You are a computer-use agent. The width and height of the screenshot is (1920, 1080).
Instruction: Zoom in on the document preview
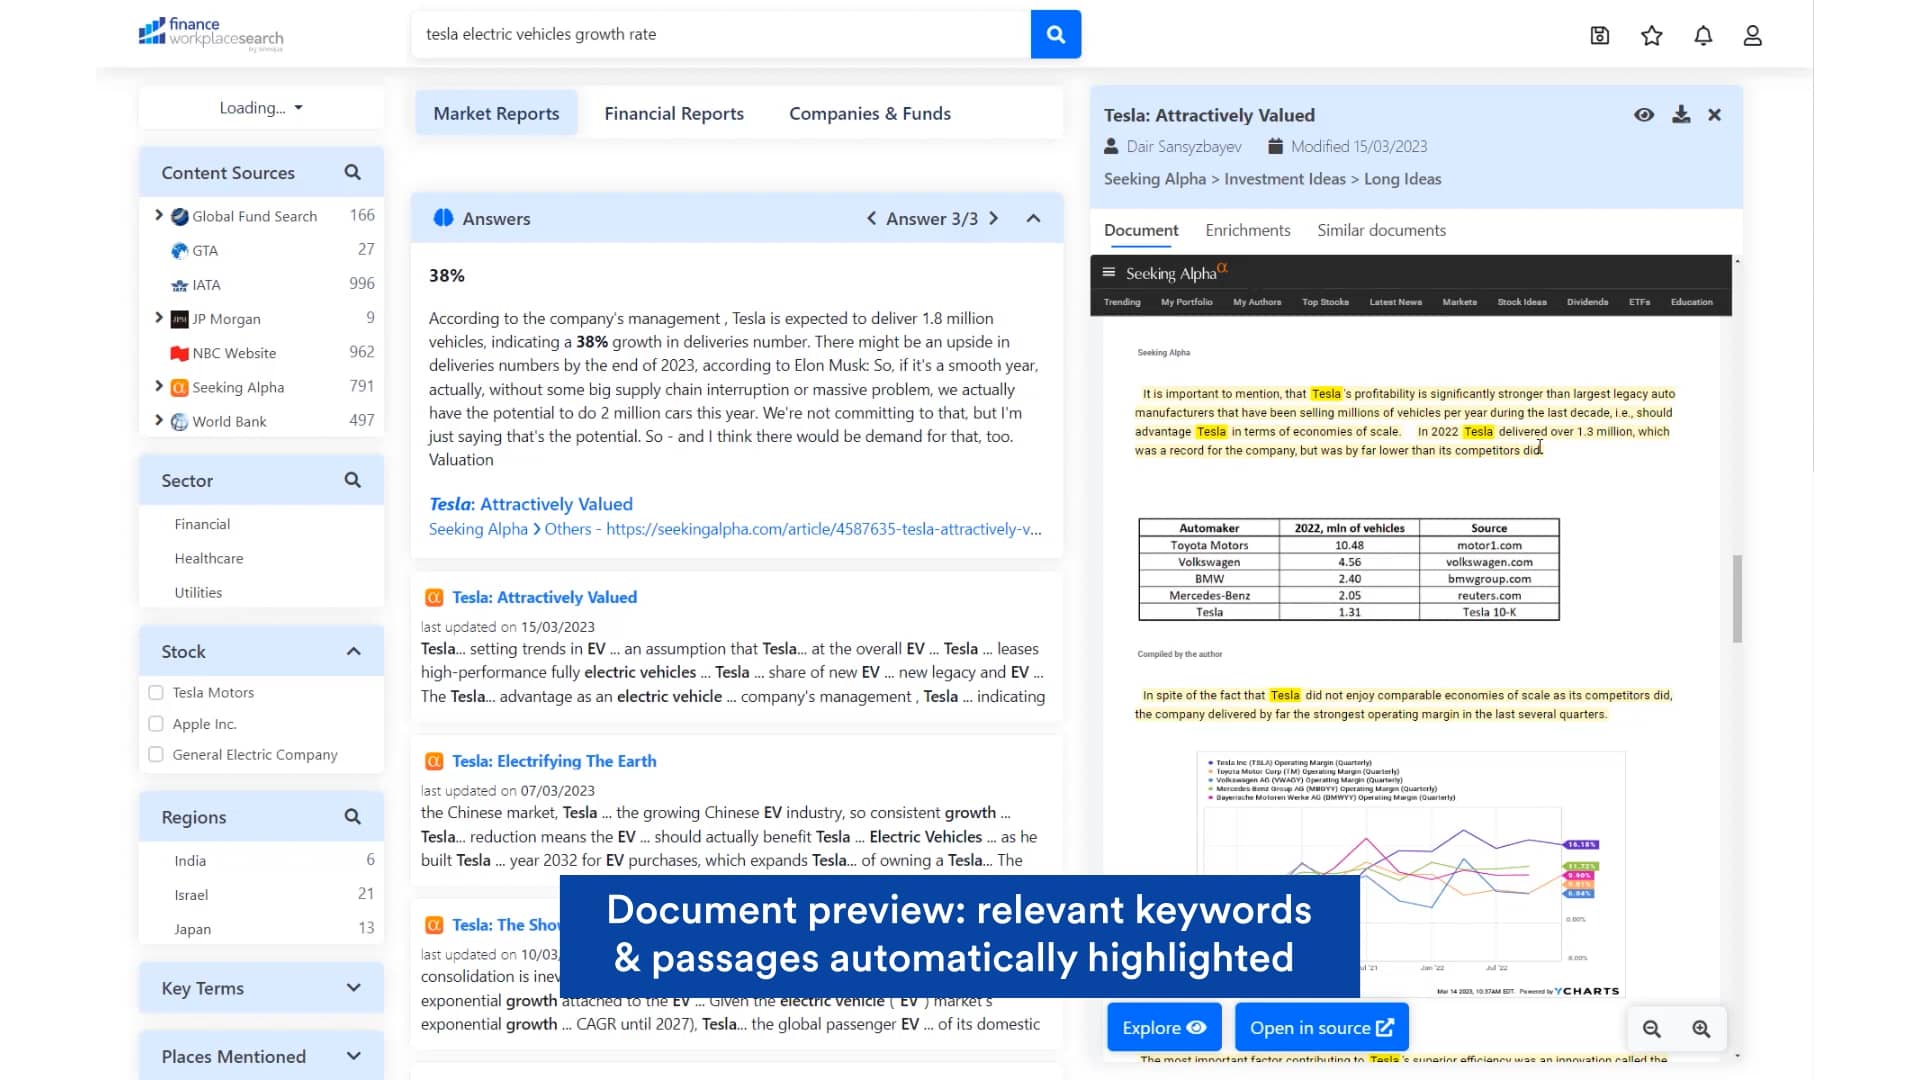pyautogui.click(x=1701, y=1028)
